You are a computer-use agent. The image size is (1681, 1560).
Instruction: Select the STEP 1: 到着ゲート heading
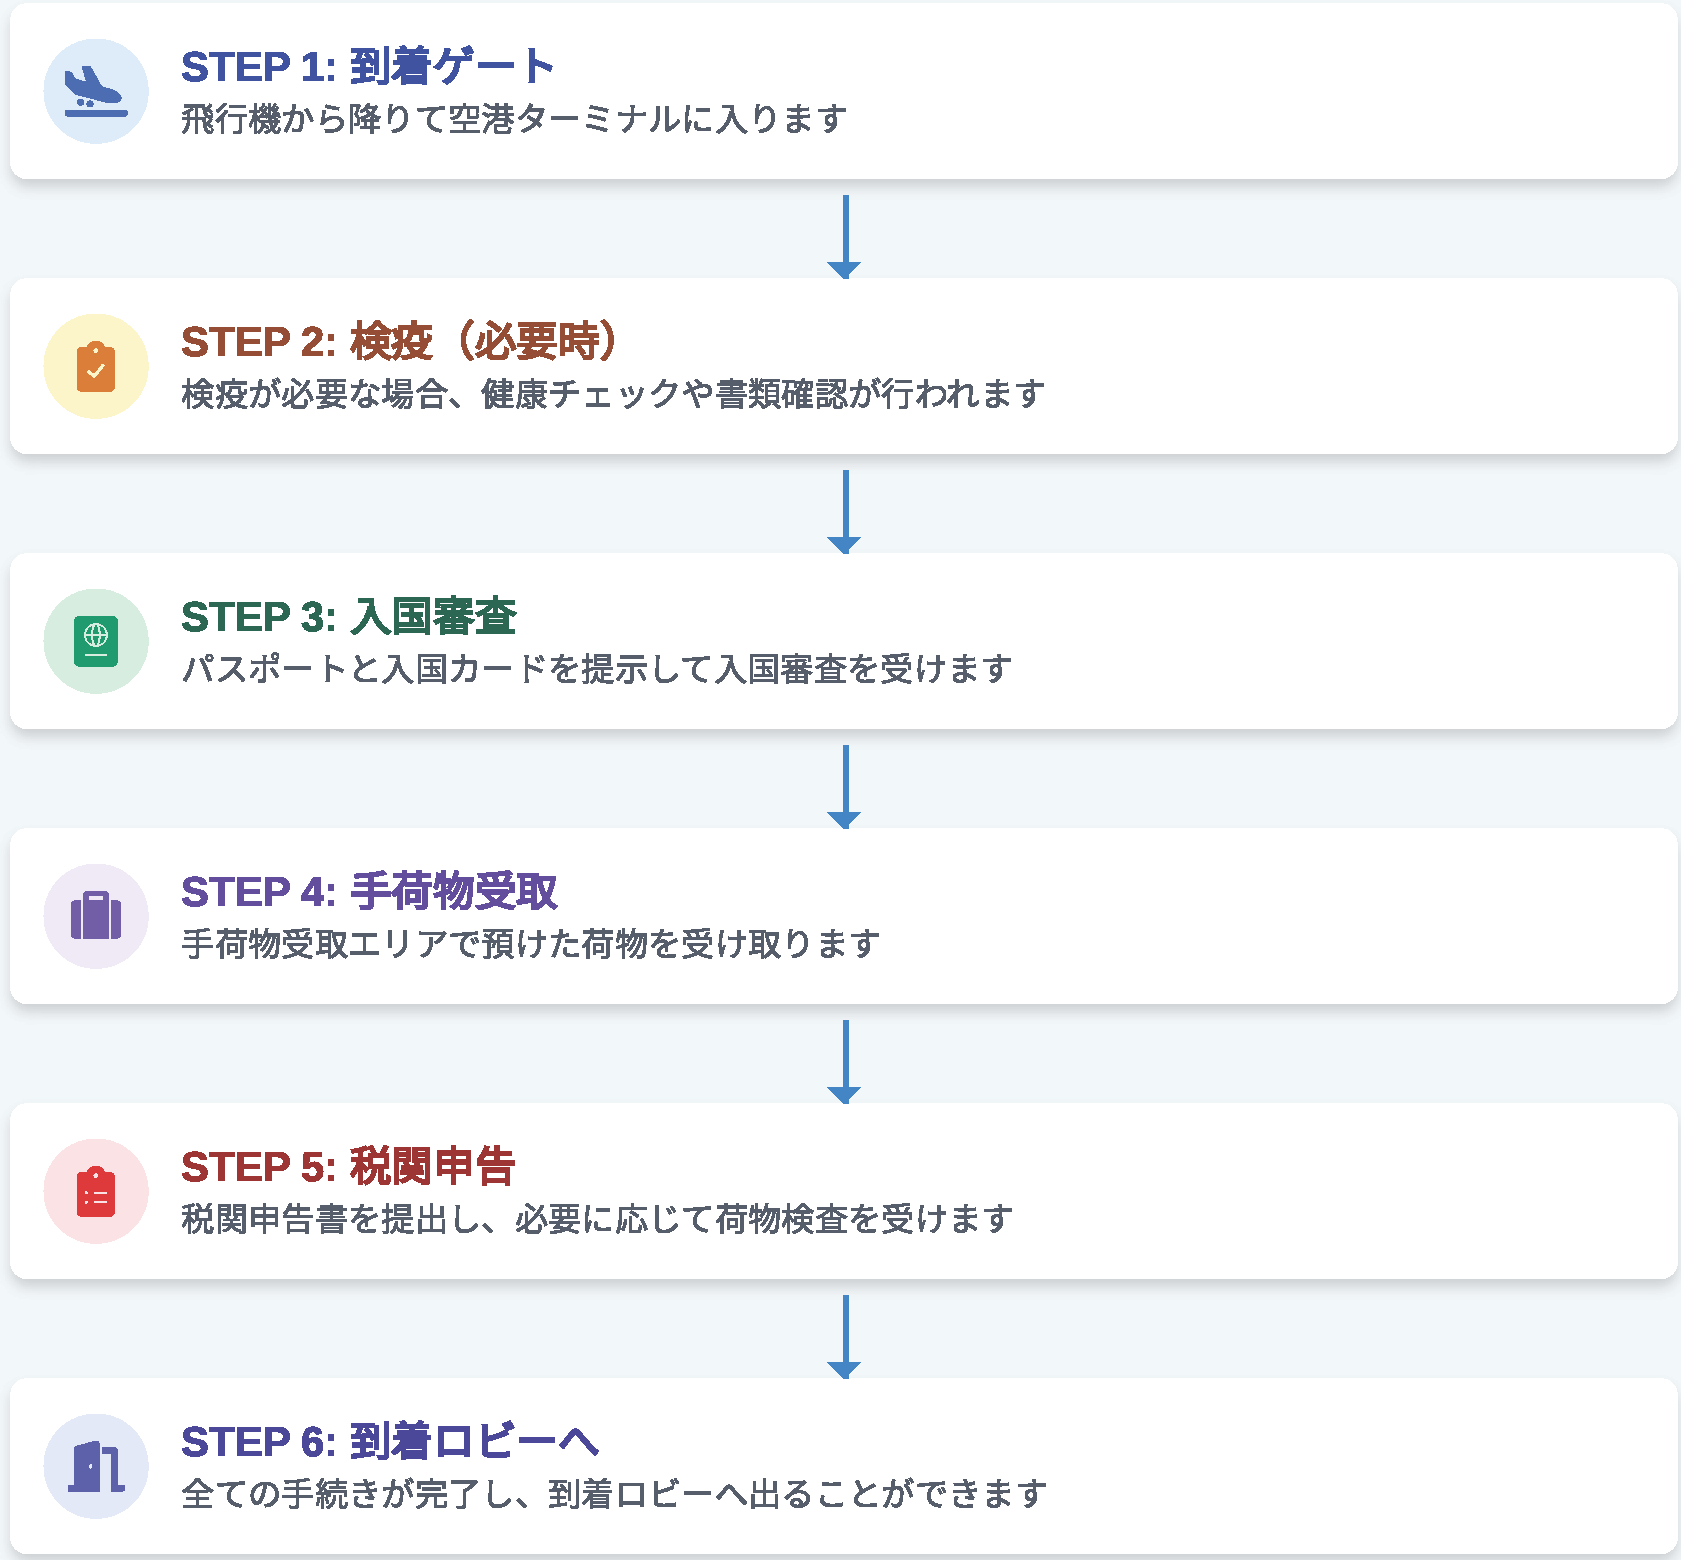[x=367, y=67]
